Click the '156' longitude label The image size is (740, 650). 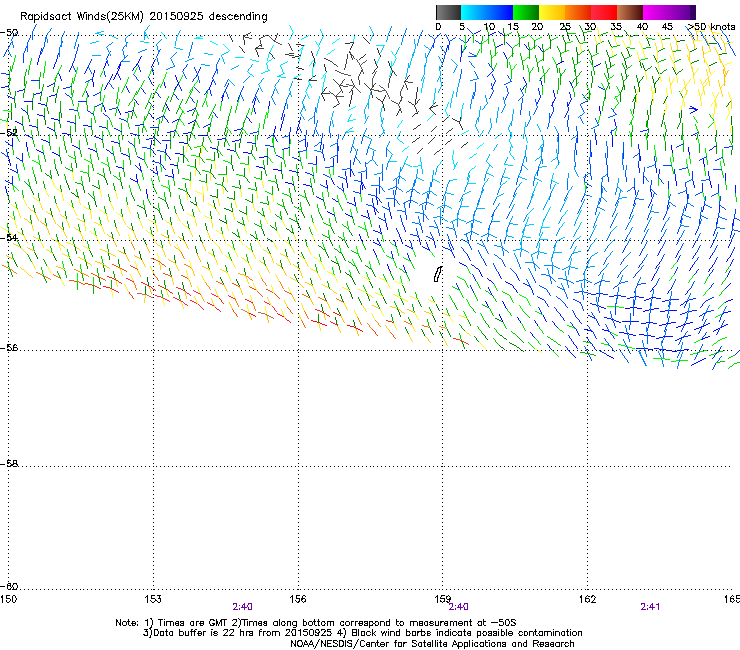click(x=298, y=599)
